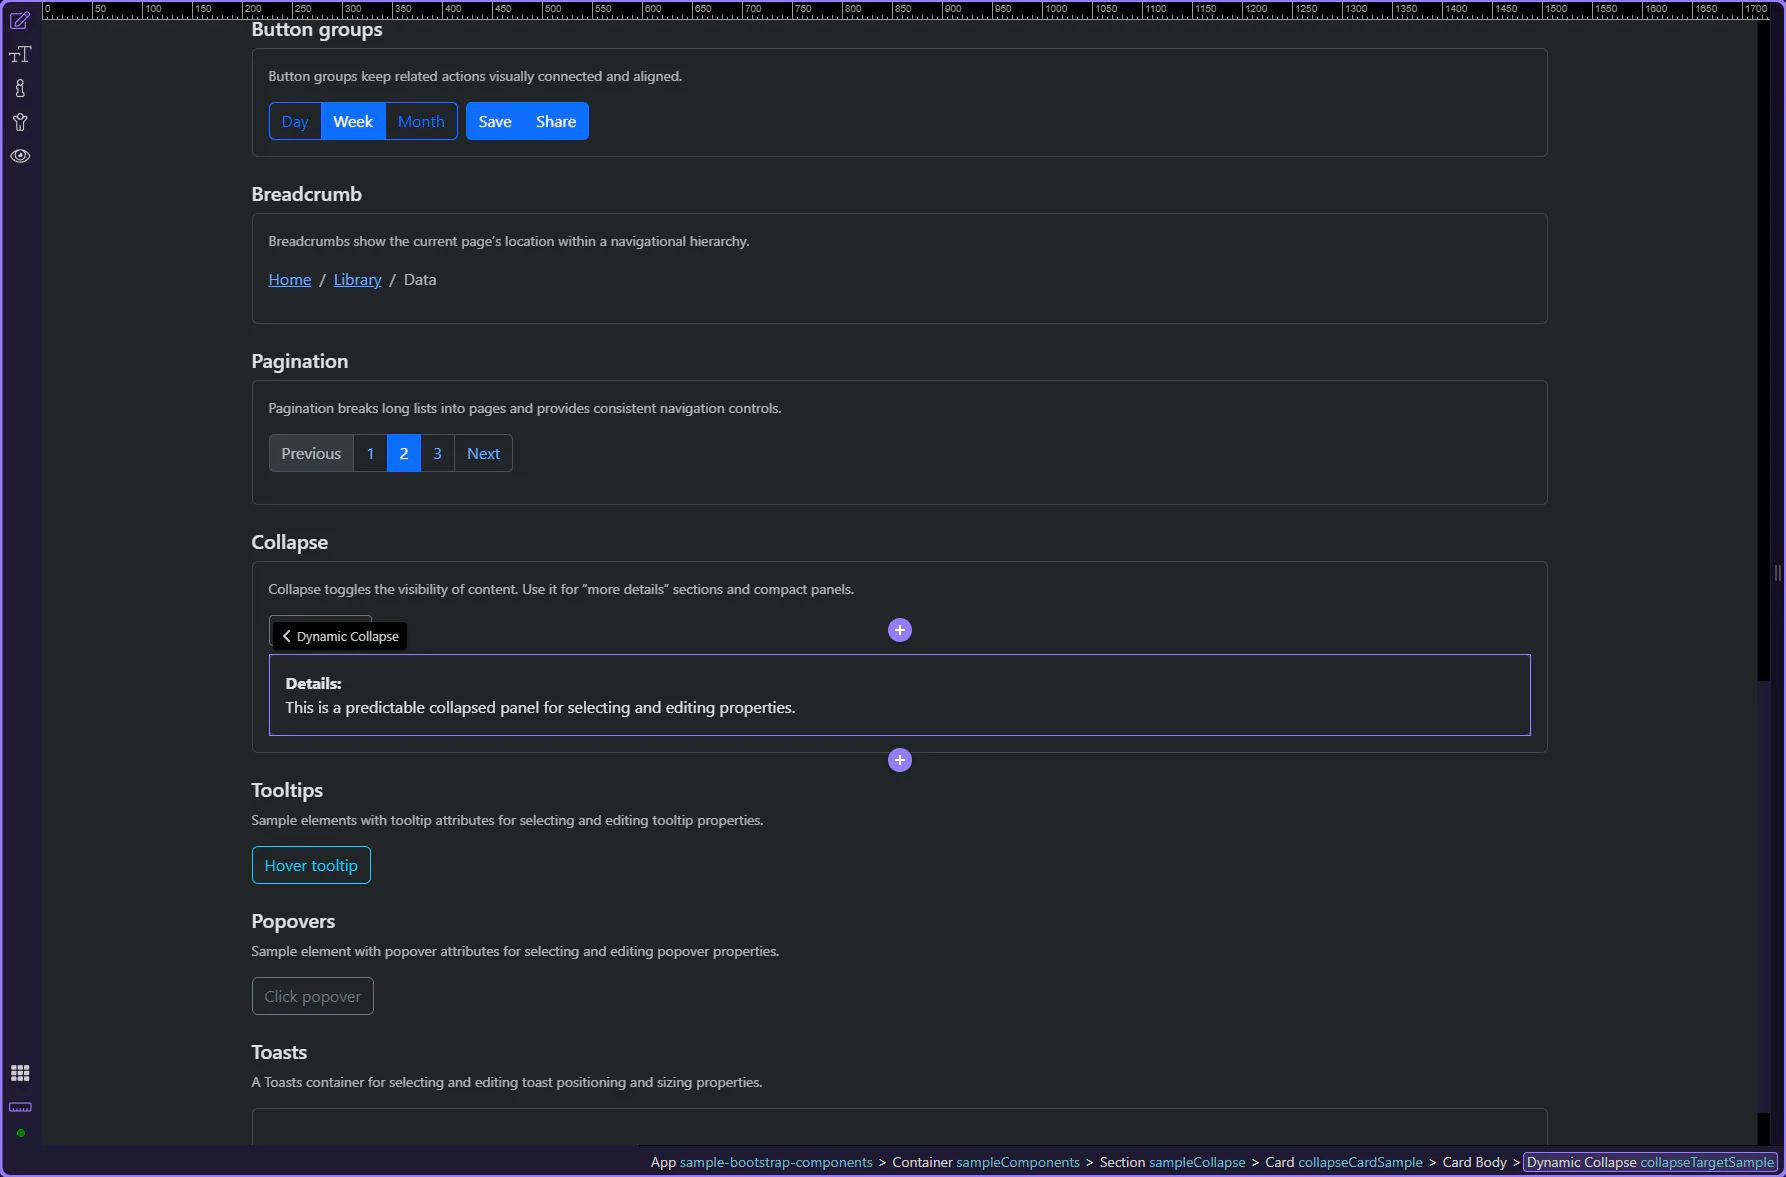Click the info figure icon in sidebar
Viewport: 1786px width, 1177px height.
click(20, 89)
